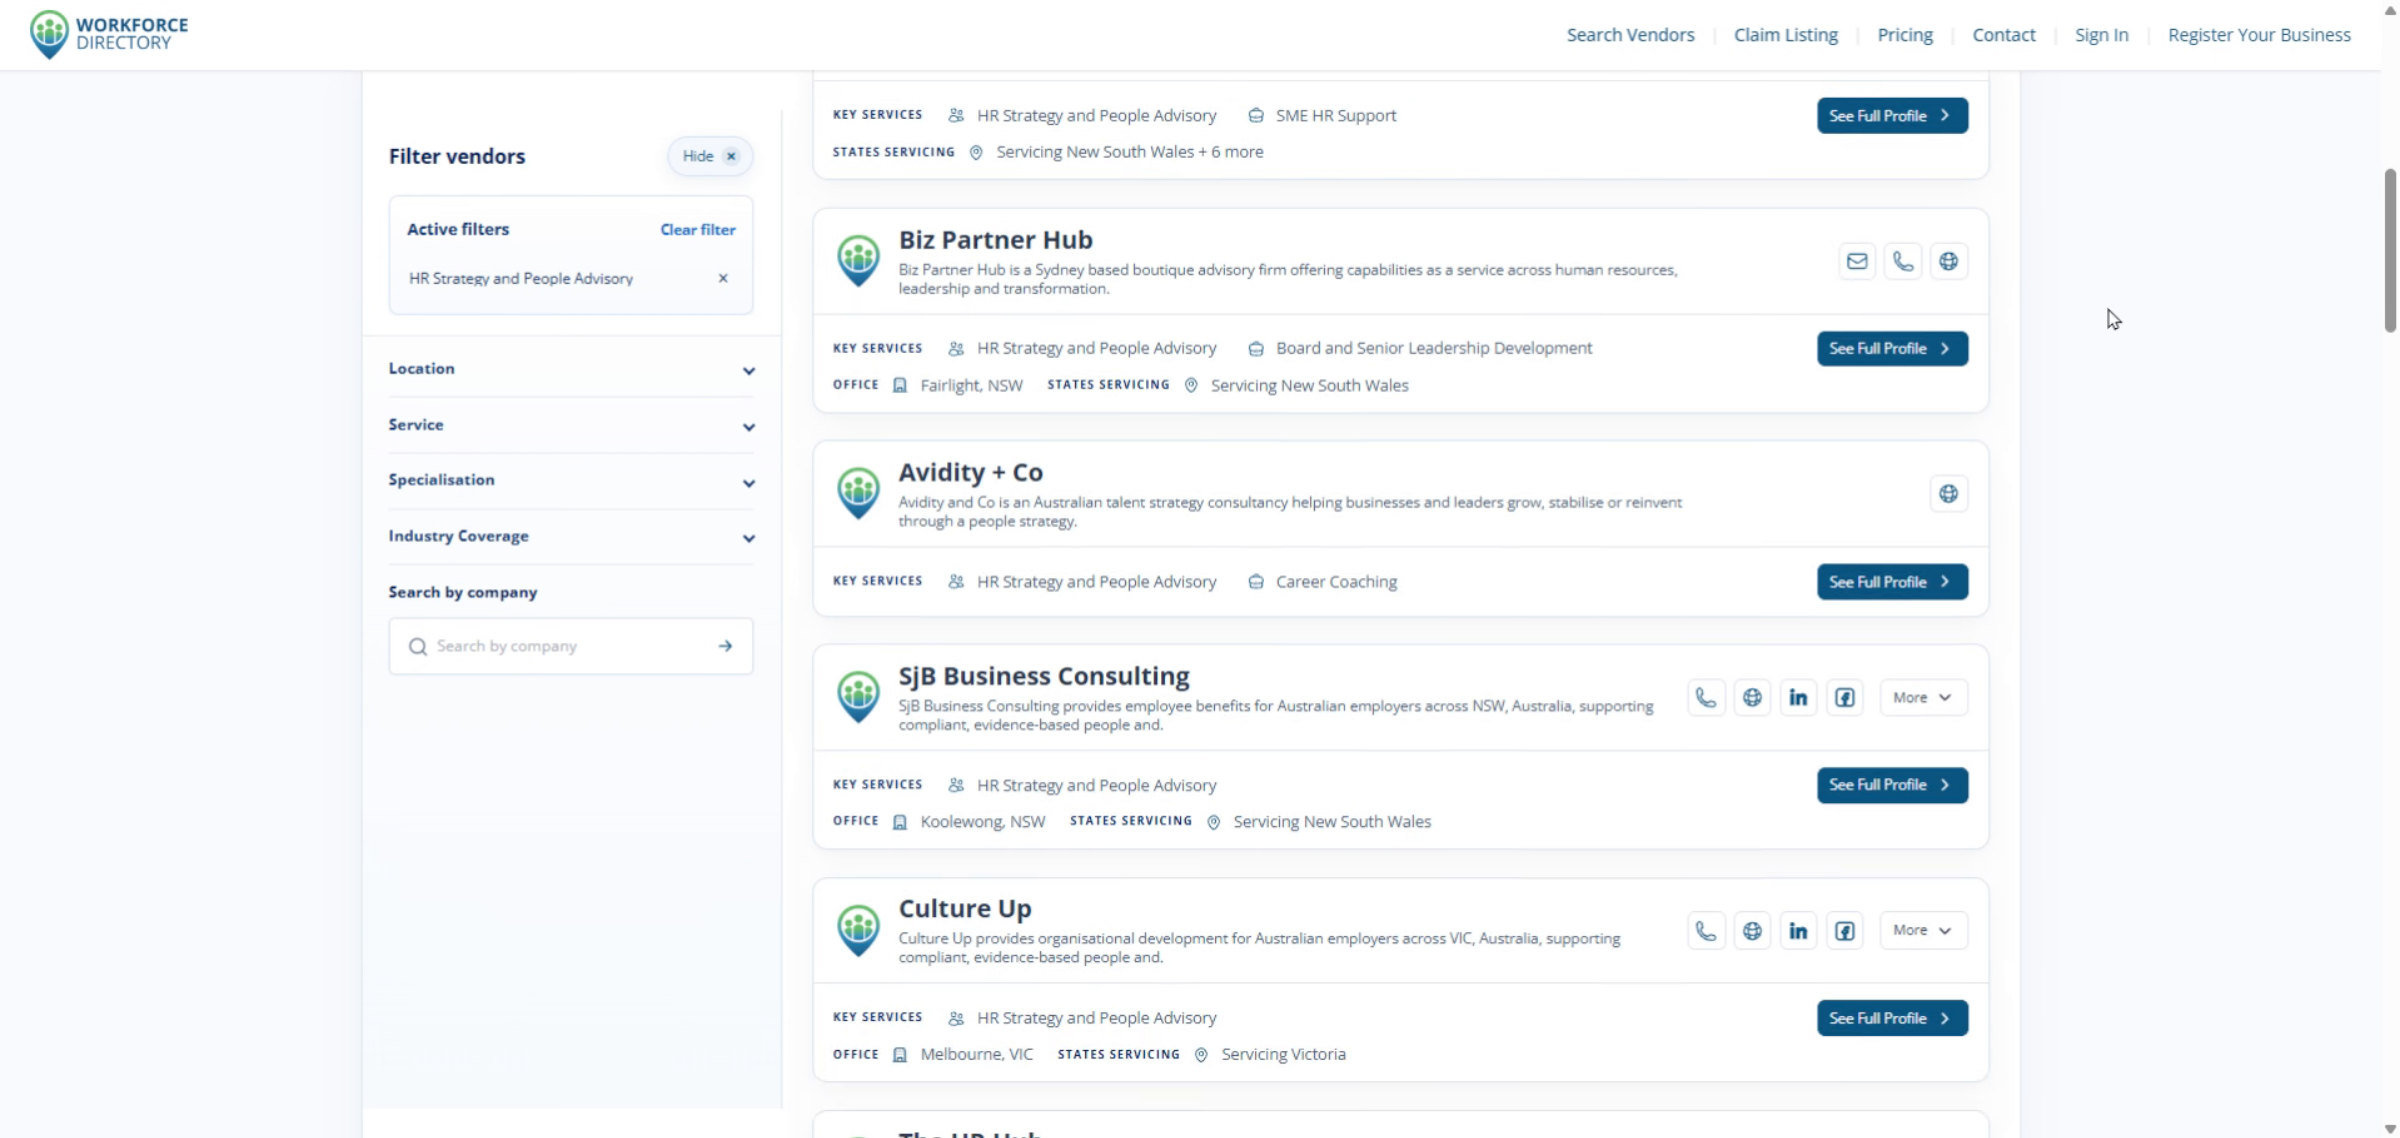Open Culture Up title

(965, 908)
